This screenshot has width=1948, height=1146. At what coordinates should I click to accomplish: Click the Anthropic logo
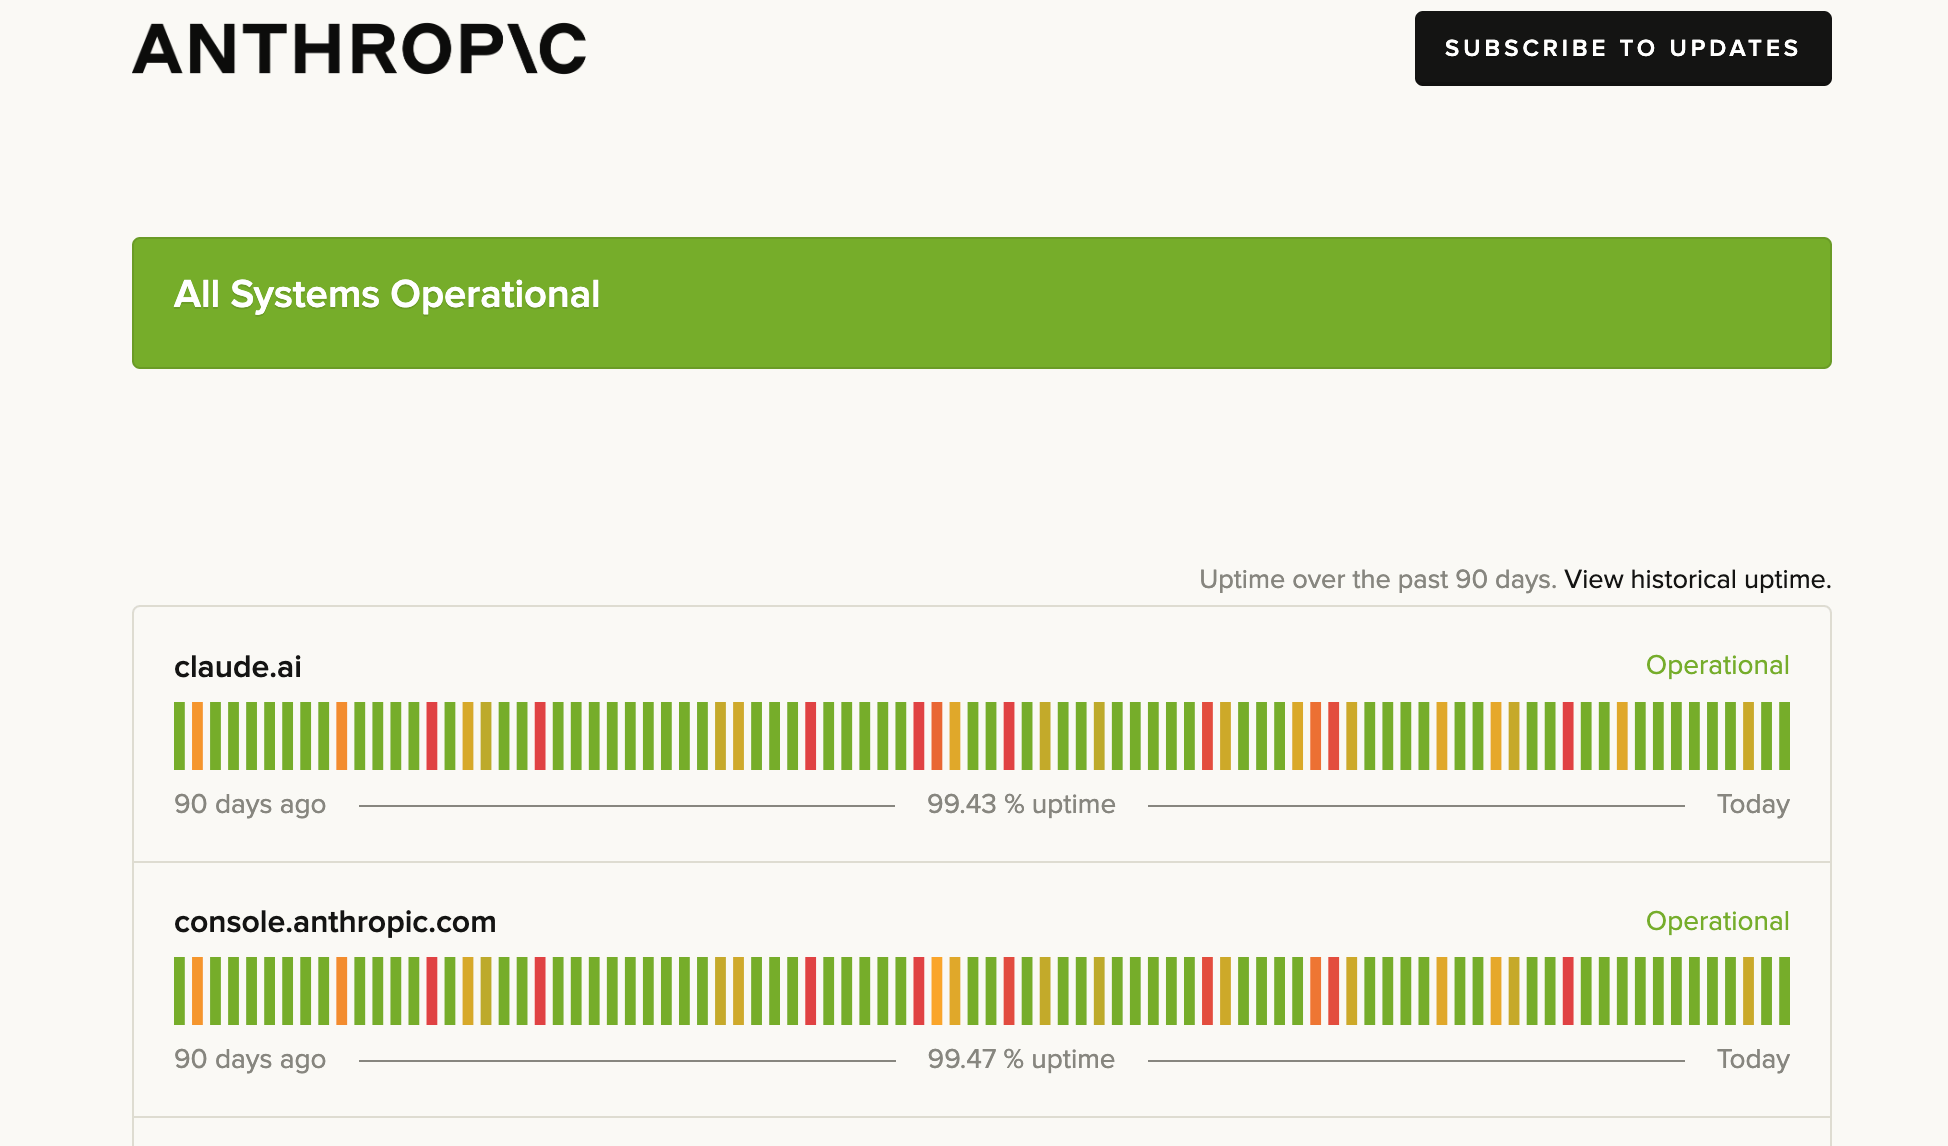(359, 49)
